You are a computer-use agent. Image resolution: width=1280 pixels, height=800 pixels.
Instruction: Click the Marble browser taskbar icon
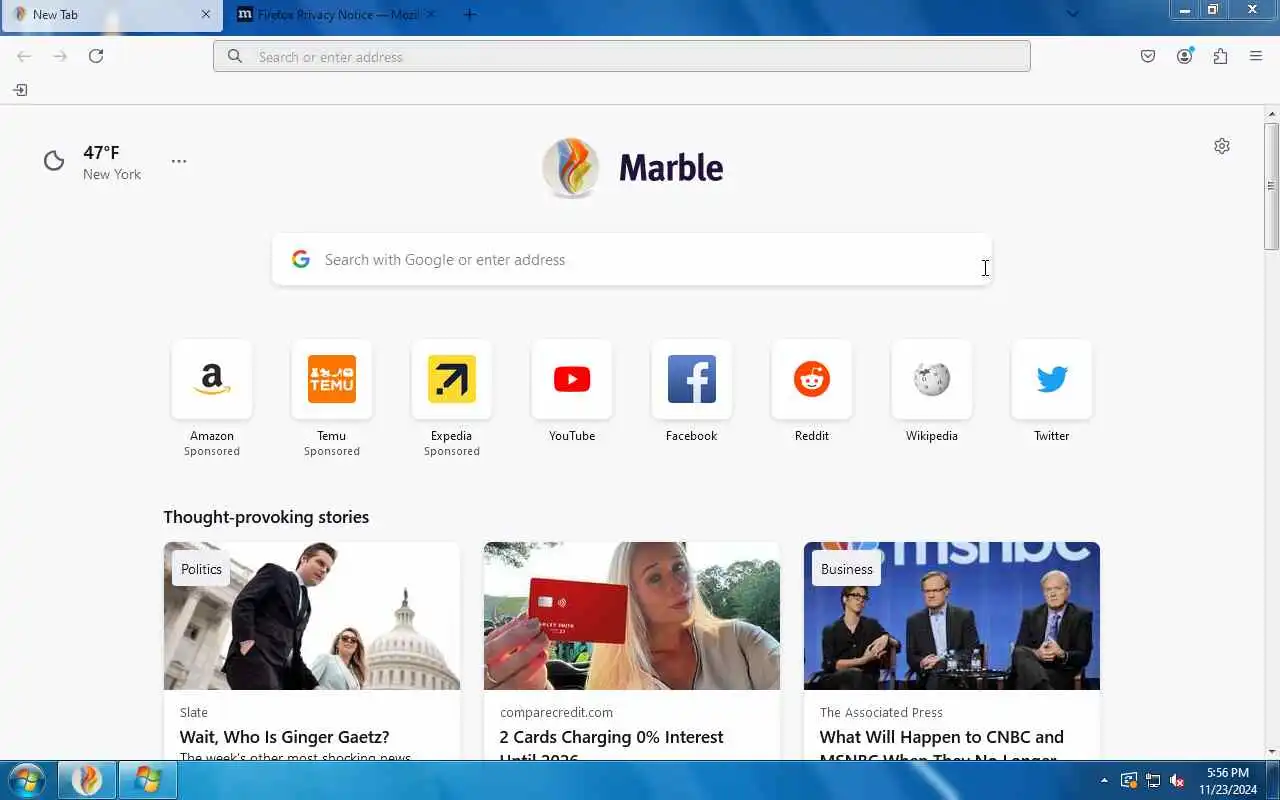[87, 780]
